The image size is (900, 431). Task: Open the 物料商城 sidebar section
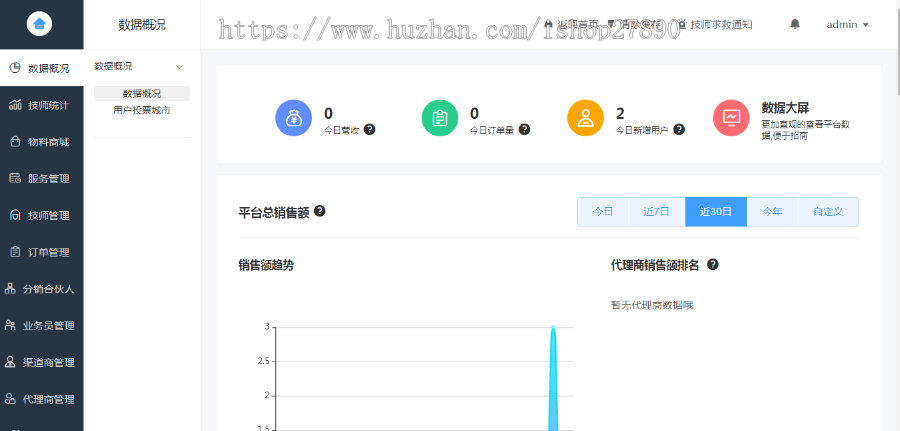pyautogui.click(x=41, y=142)
